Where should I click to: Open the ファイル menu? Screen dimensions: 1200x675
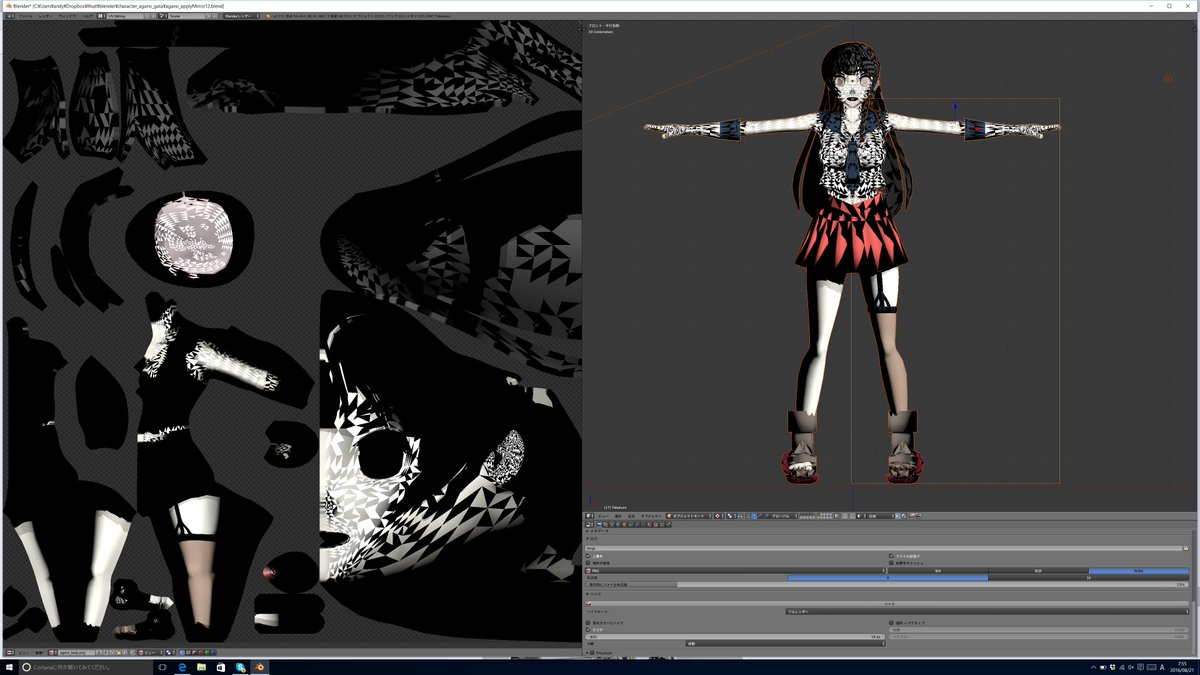[x=25, y=17]
